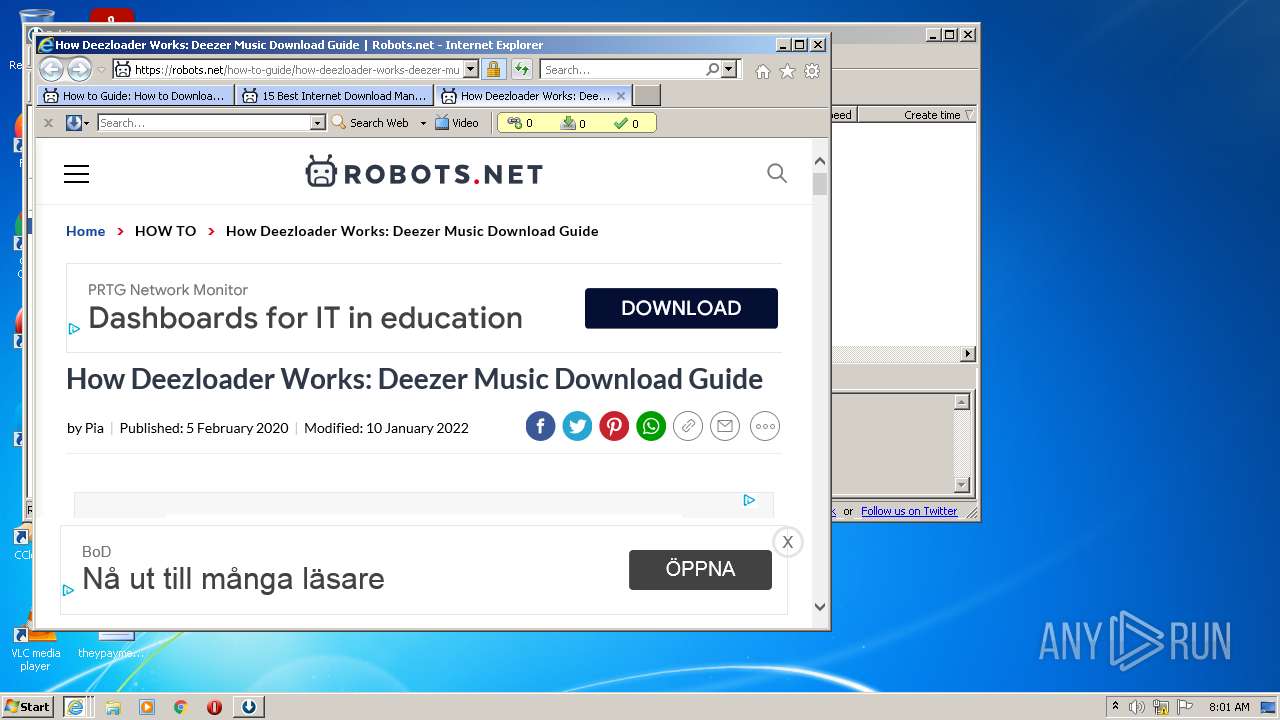Close the download toolbar with the X
The height and width of the screenshot is (720, 1280).
coord(48,123)
